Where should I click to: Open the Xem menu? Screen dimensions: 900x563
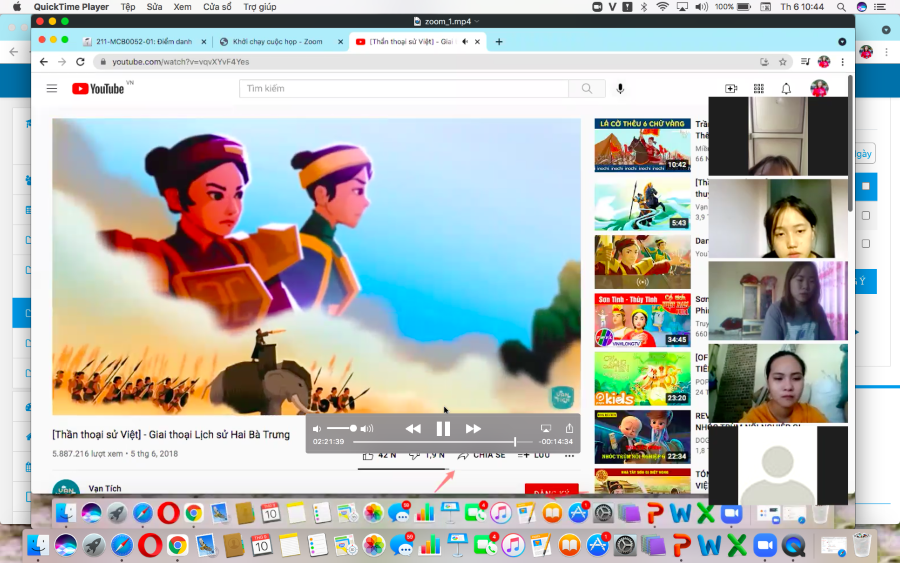[183, 7]
